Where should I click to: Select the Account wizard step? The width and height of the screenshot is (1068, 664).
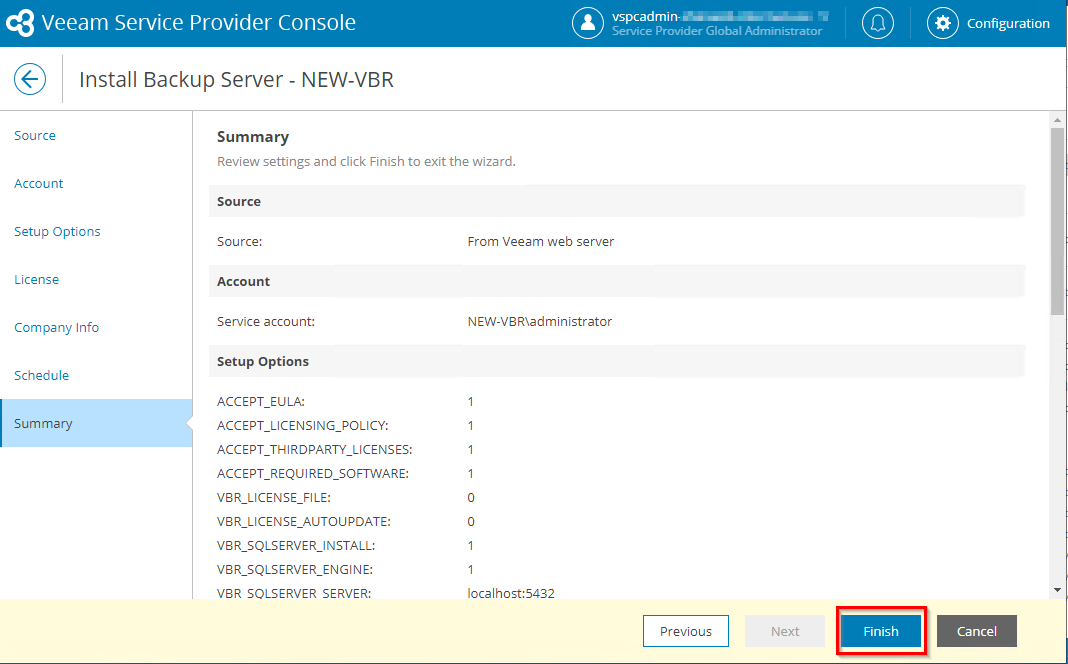click(x=39, y=183)
